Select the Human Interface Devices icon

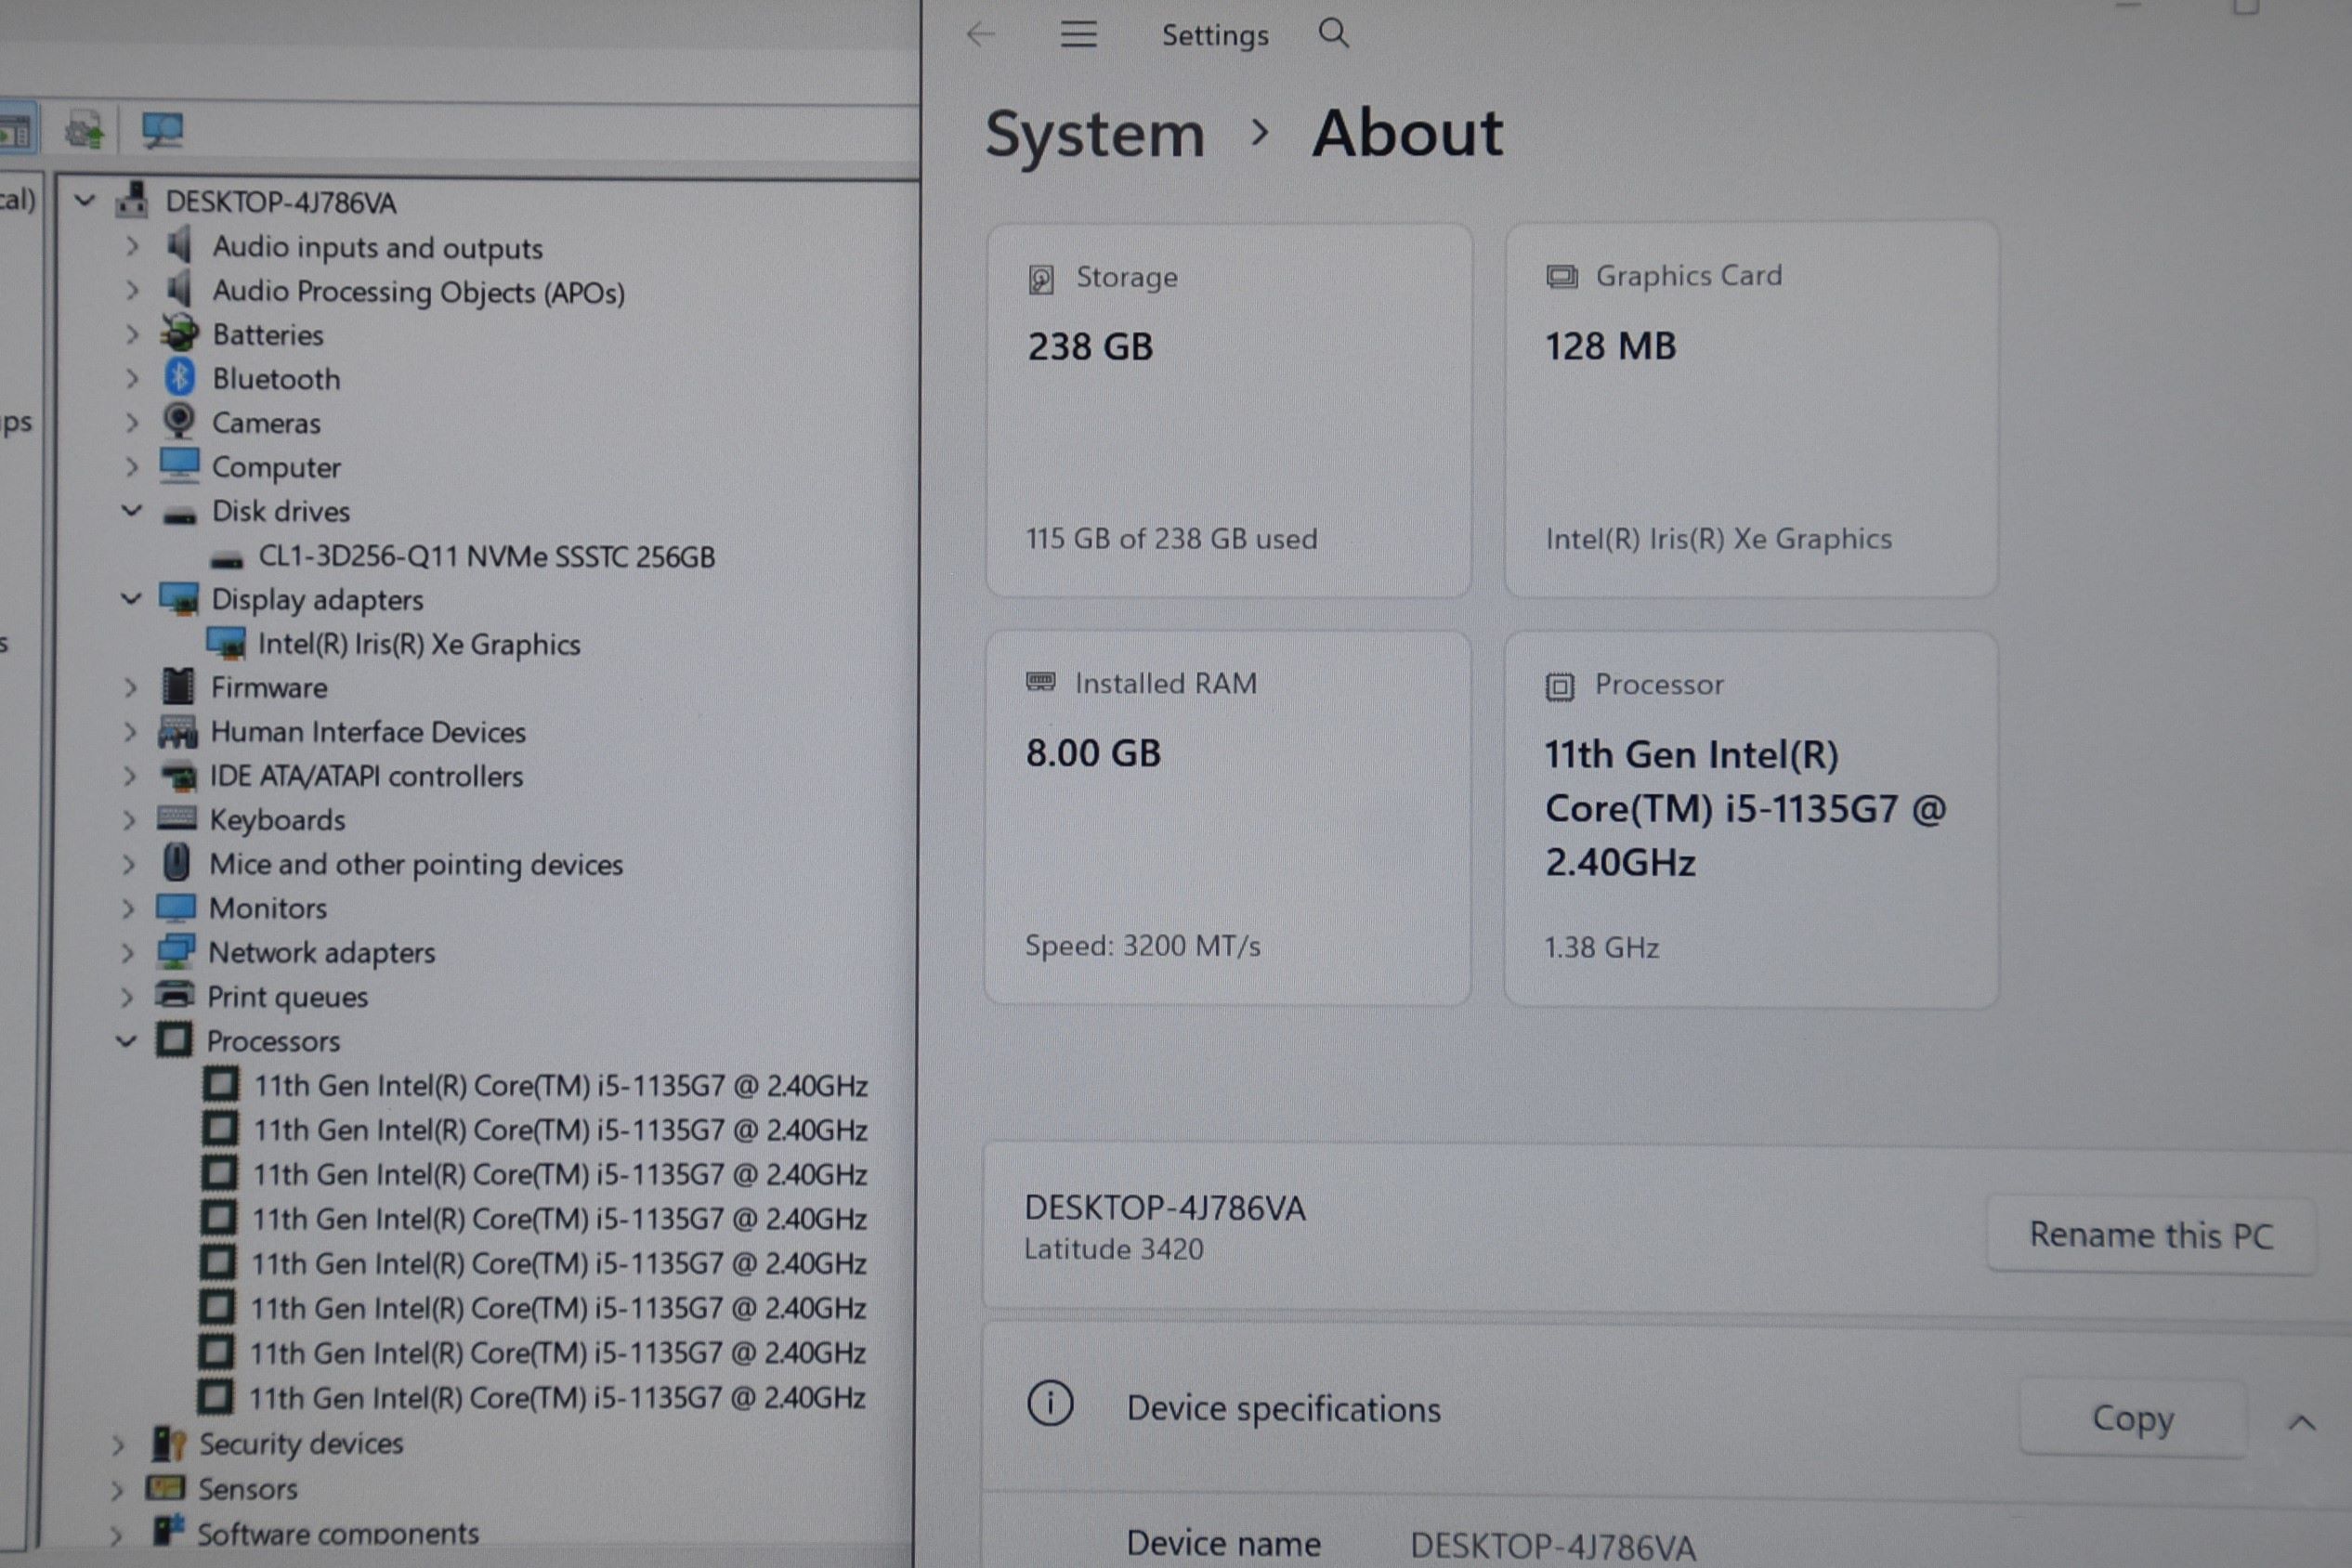pos(177,731)
